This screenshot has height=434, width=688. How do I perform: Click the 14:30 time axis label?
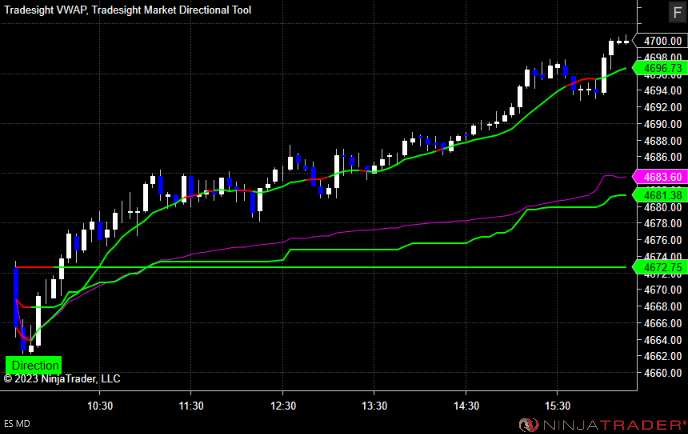click(466, 406)
